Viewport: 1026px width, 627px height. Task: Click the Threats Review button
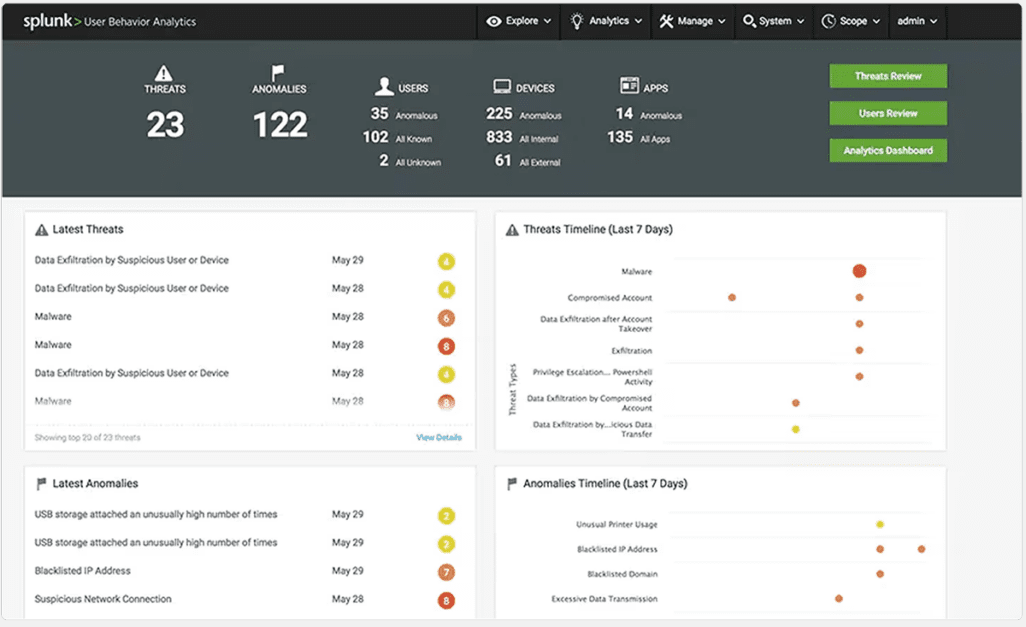(887, 75)
